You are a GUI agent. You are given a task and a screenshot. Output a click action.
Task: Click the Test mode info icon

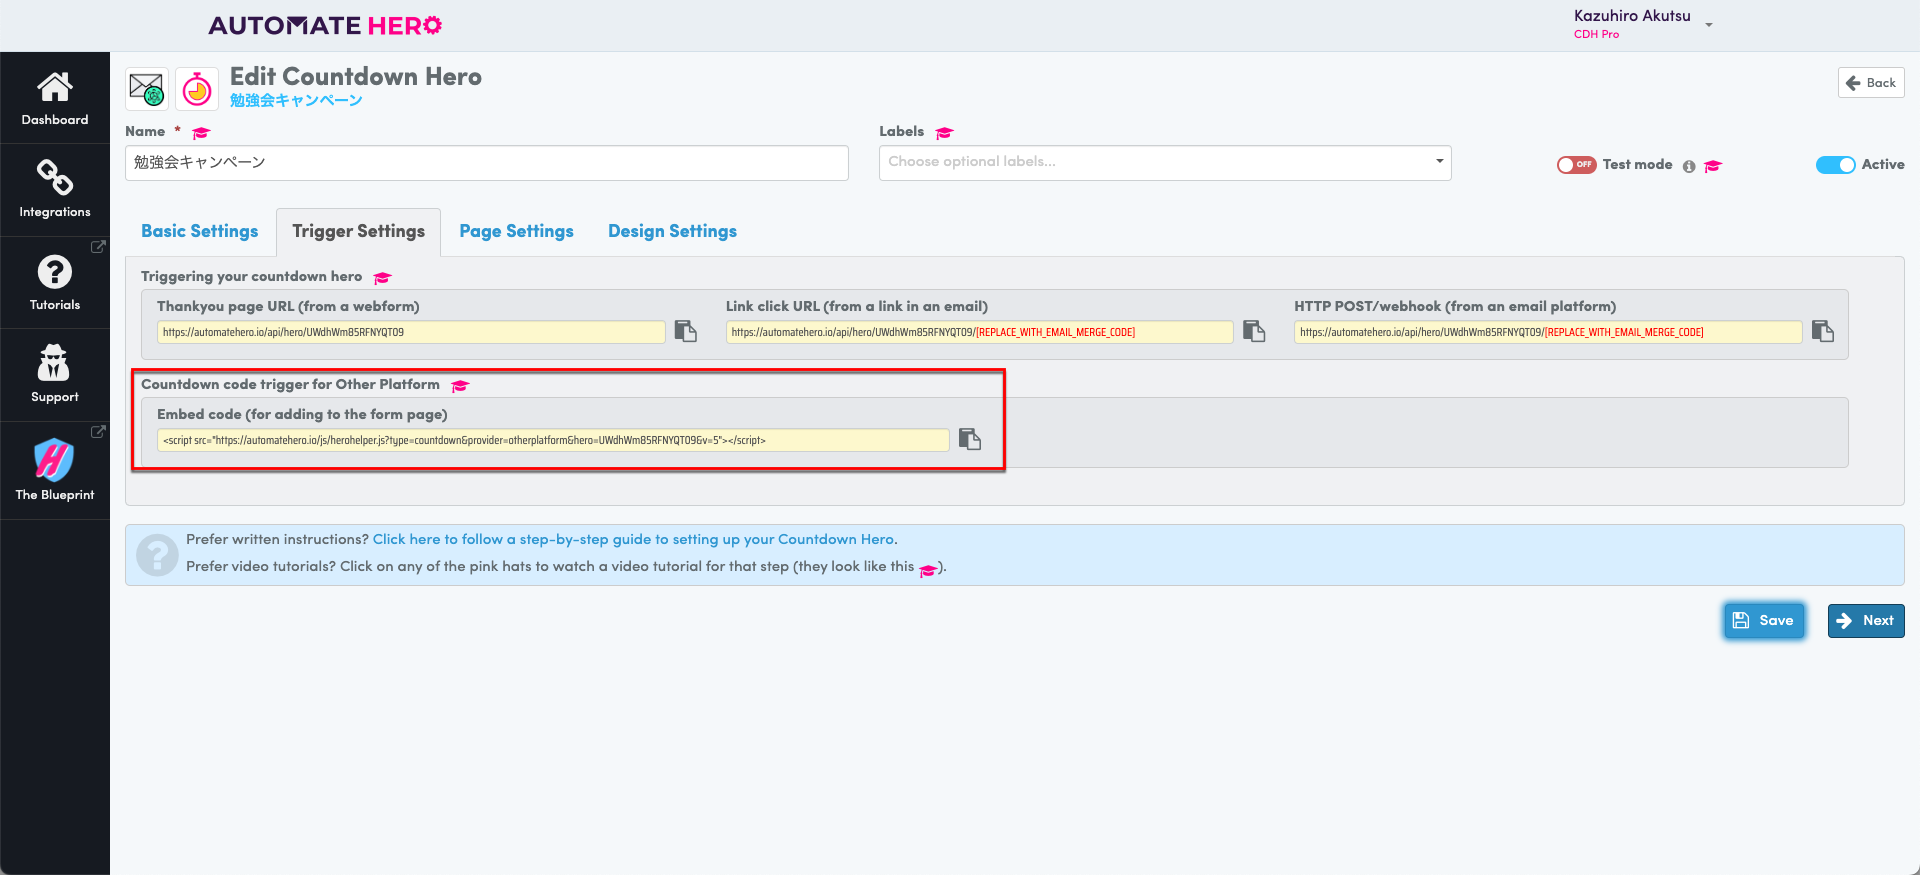pos(1689,166)
